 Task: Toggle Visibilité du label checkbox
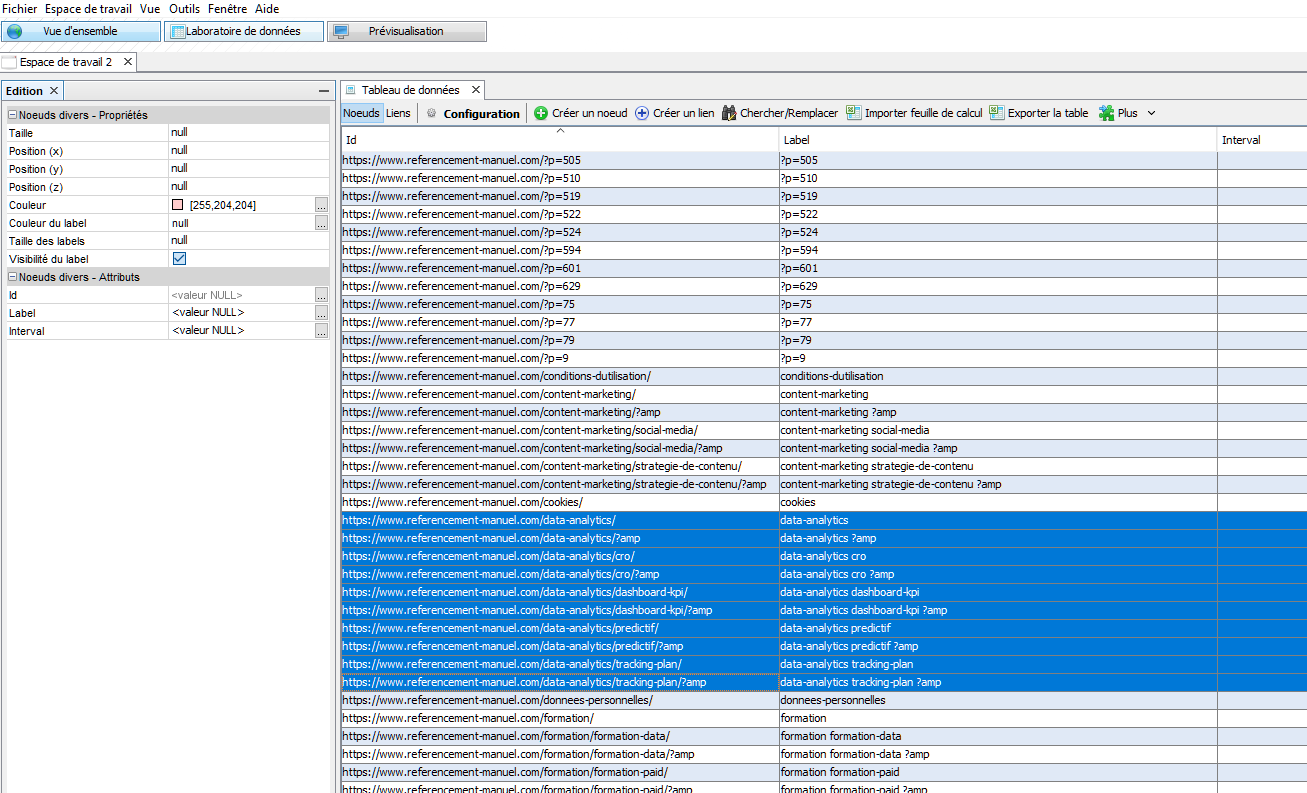179,259
